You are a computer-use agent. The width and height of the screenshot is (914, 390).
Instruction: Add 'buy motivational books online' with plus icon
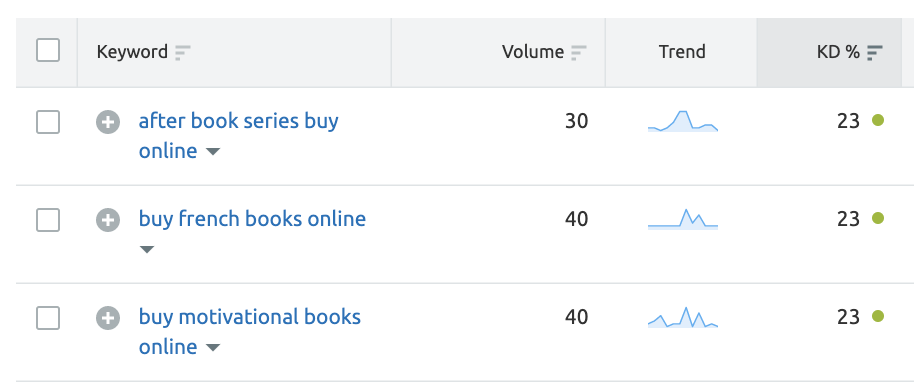tap(108, 318)
